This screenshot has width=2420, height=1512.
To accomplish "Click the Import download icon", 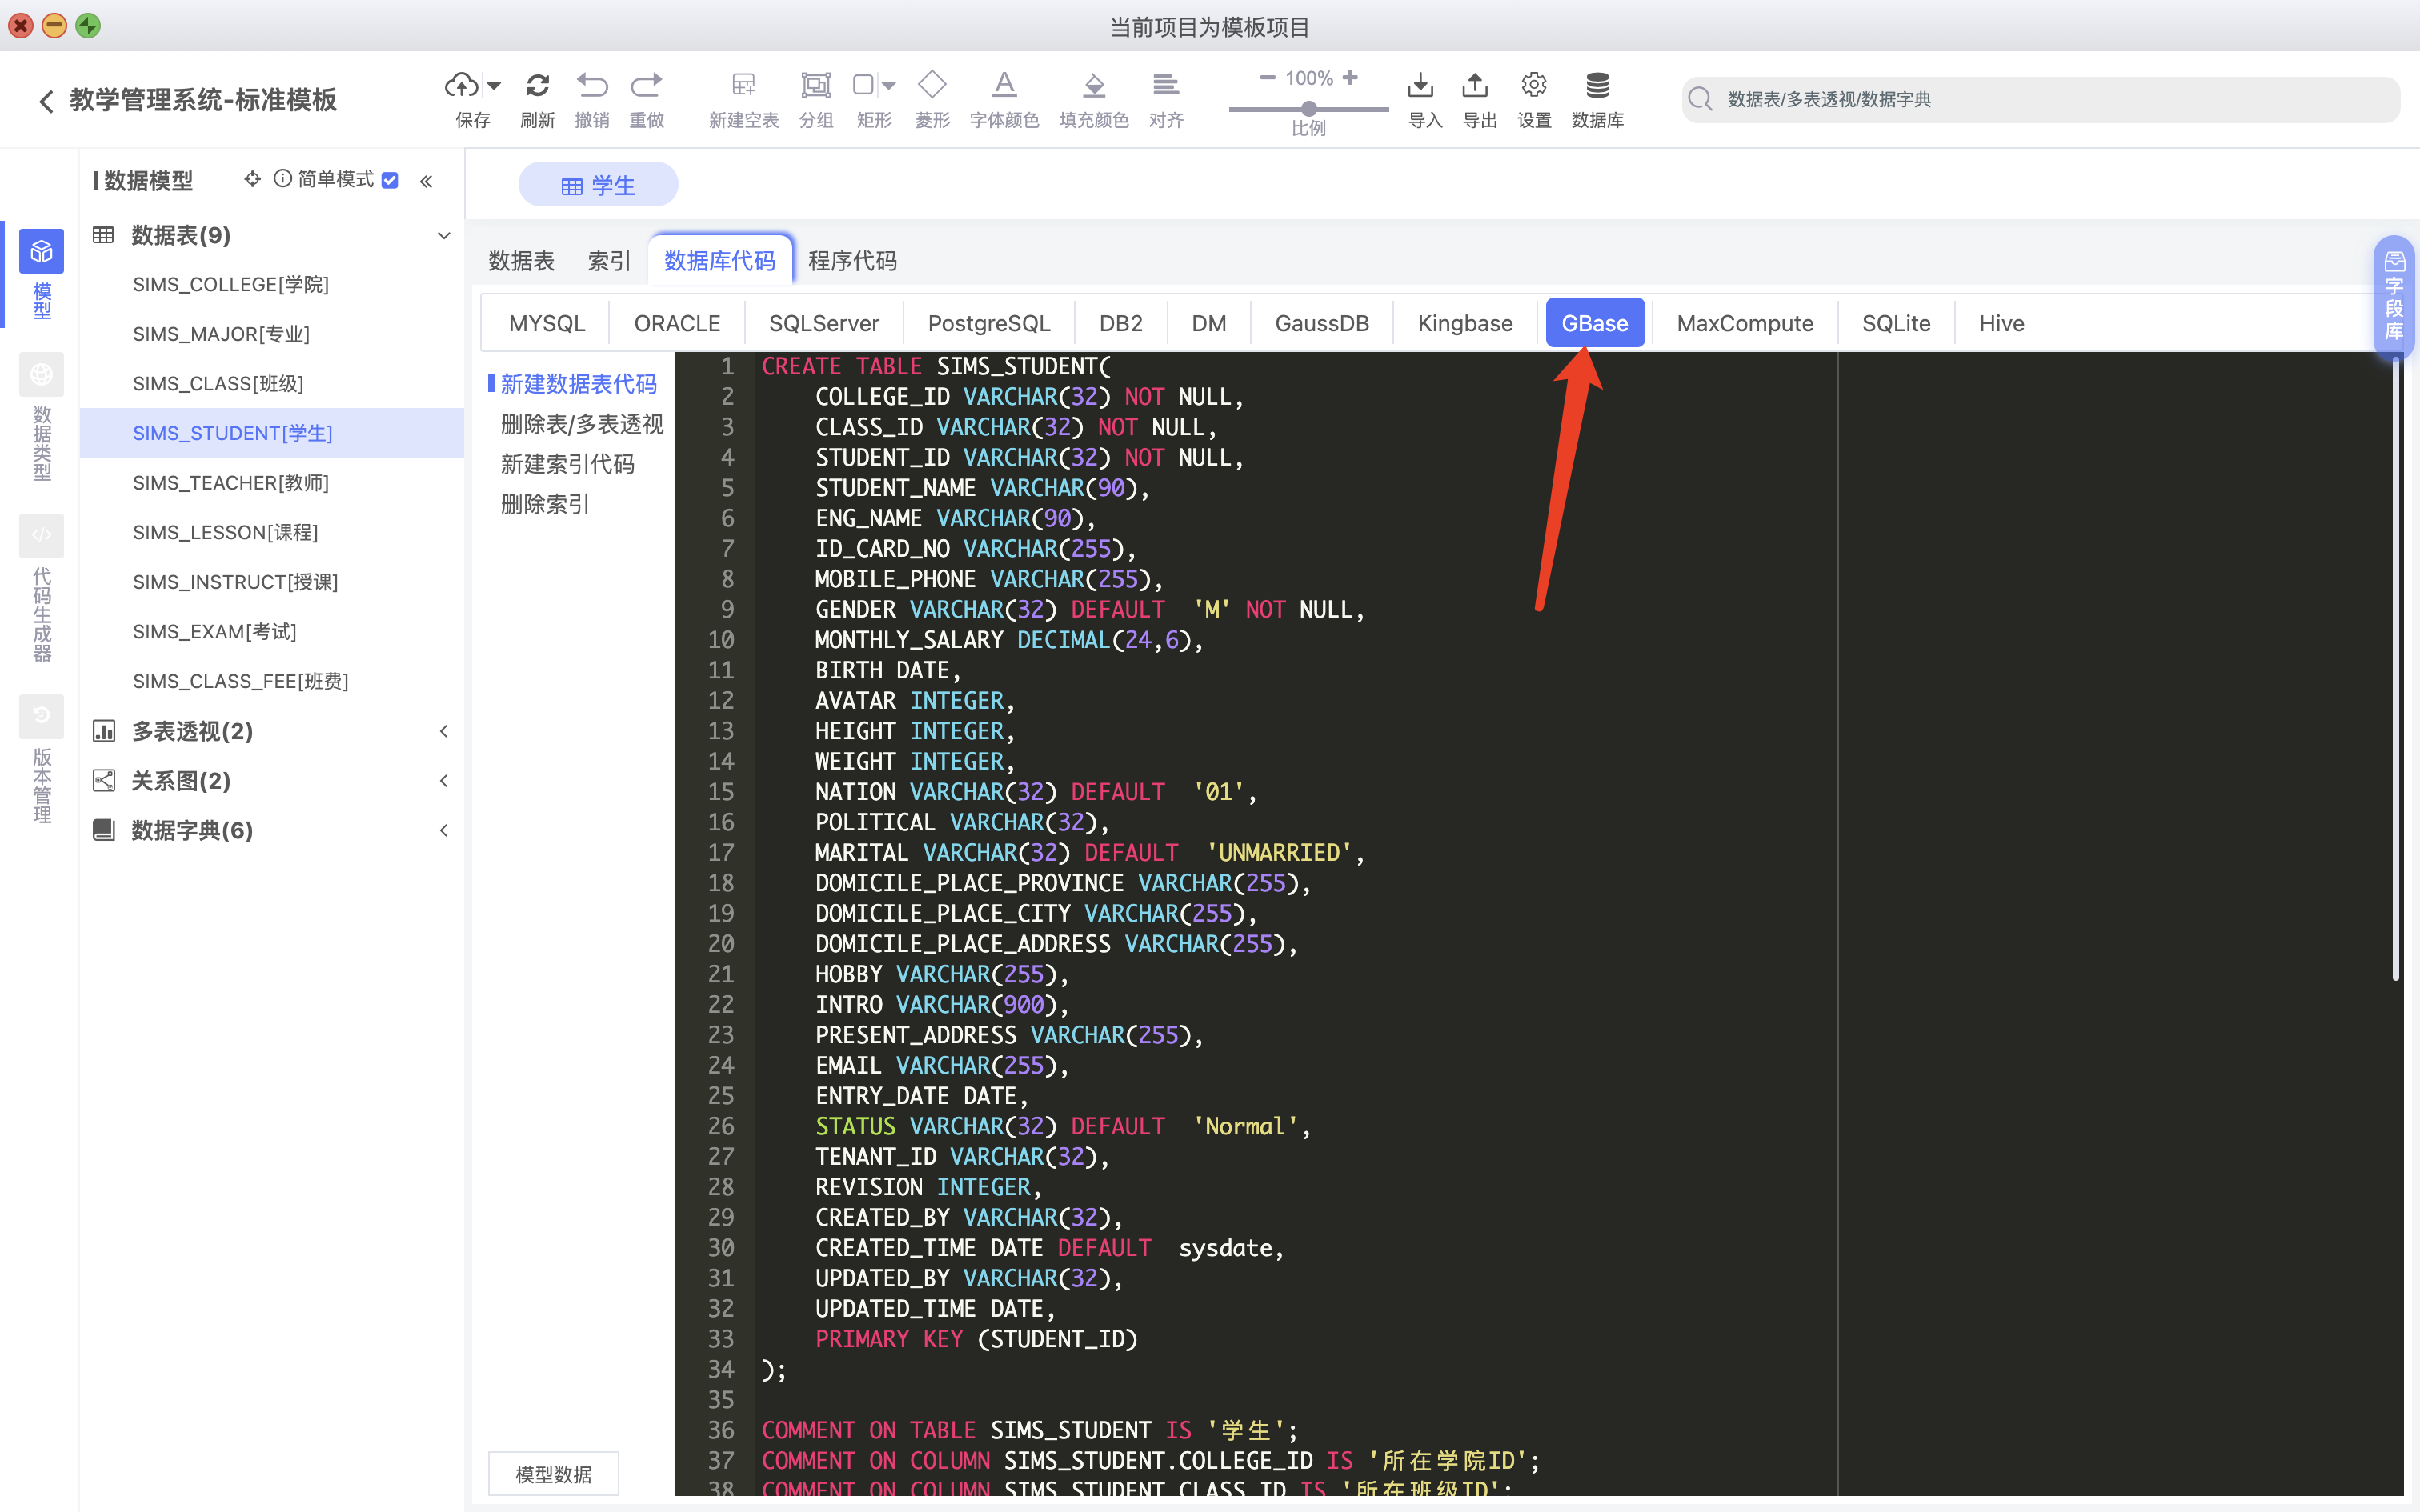I will pyautogui.click(x=1420, y=86).
